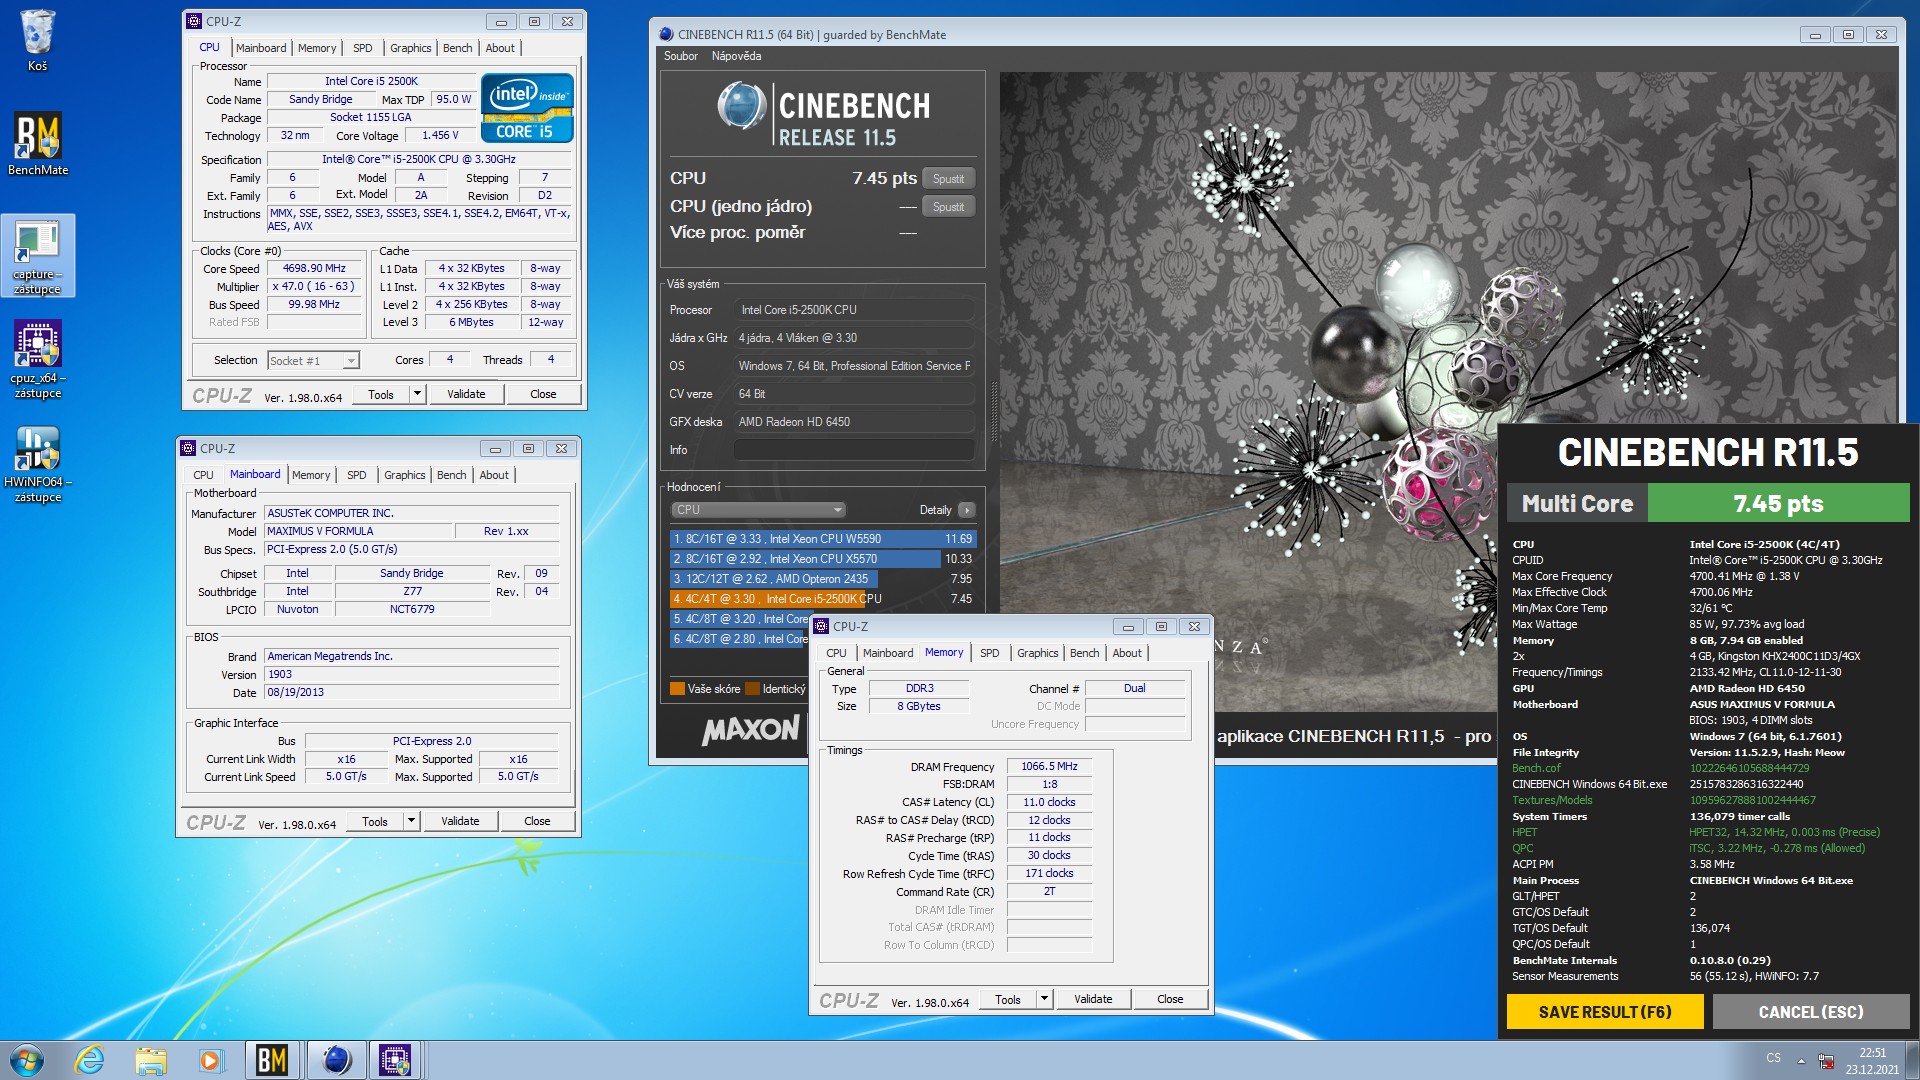Expand Tools dropdown arrow in Memory CPU-Z
Screen dimensions: 1920x1080
point(1044,999)
